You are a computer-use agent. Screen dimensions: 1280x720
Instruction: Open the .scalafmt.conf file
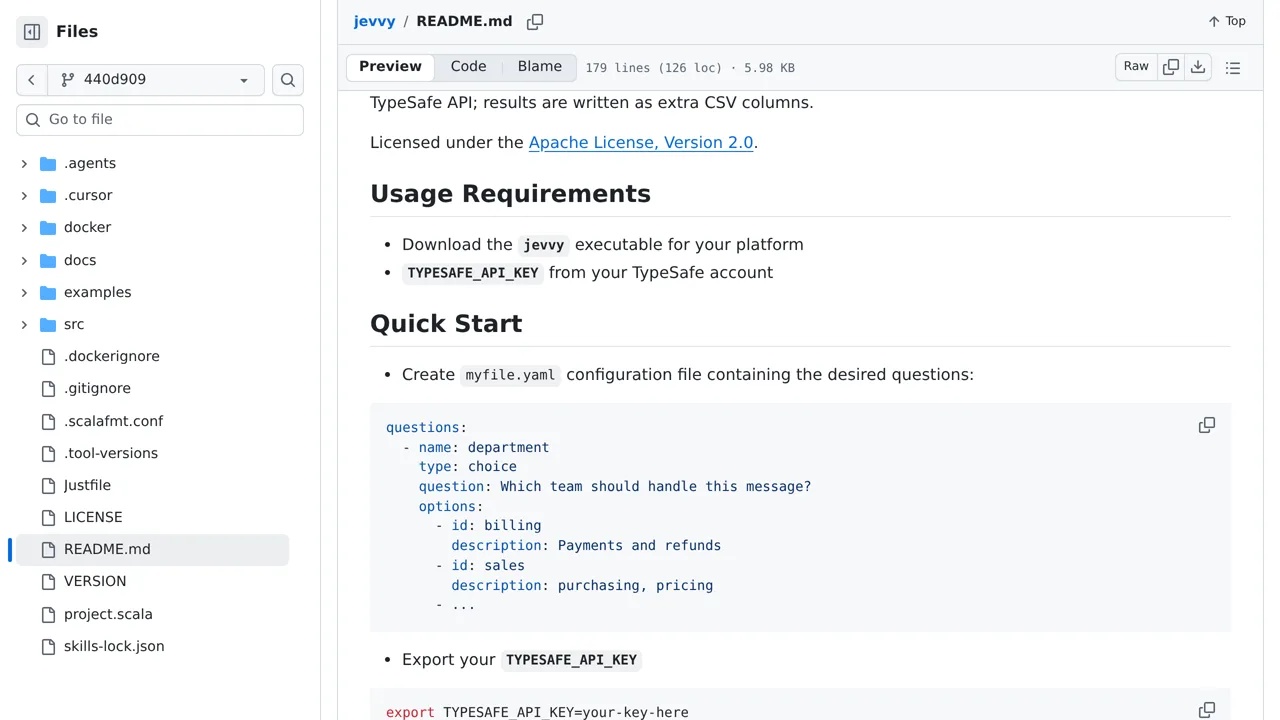(113, 422)
